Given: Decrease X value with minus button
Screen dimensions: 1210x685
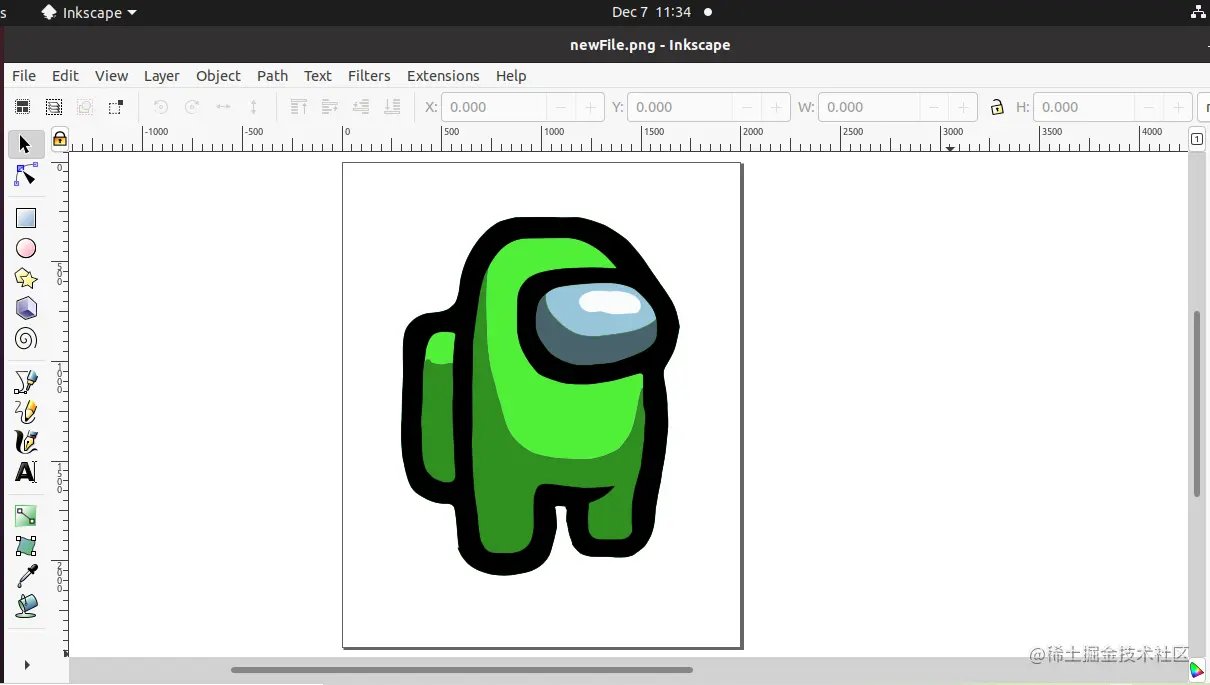Looking at the screenshot, I should [x=561, y=107].
